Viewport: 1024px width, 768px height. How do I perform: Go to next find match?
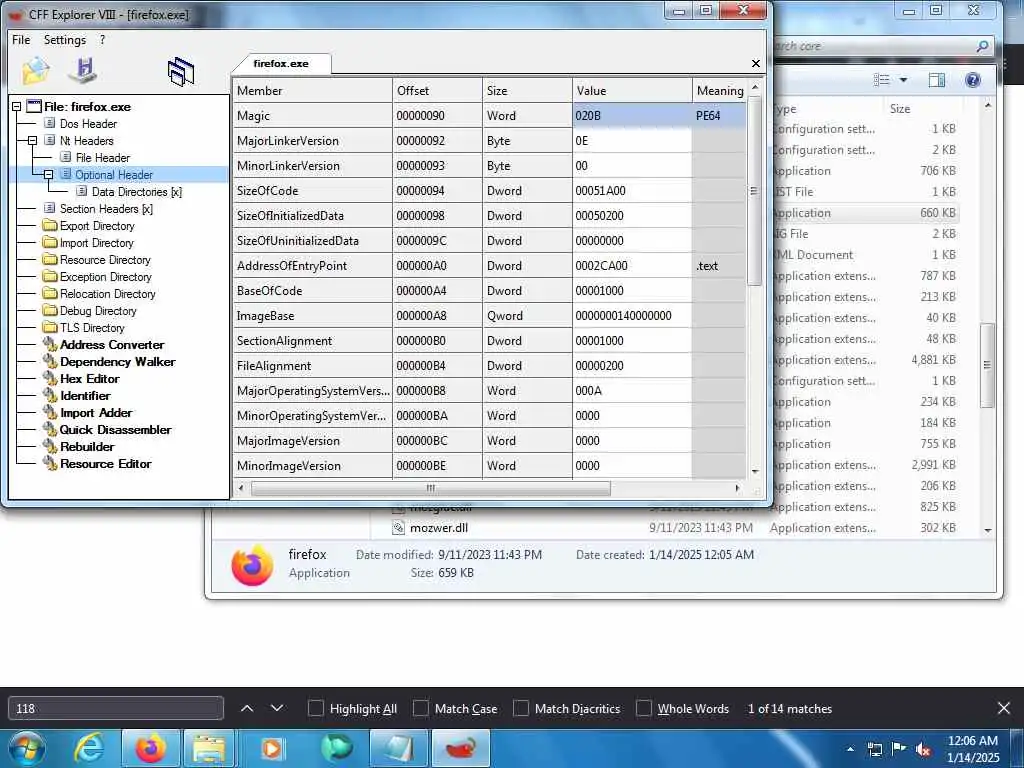pyautogui.click(x=277, y=709)
